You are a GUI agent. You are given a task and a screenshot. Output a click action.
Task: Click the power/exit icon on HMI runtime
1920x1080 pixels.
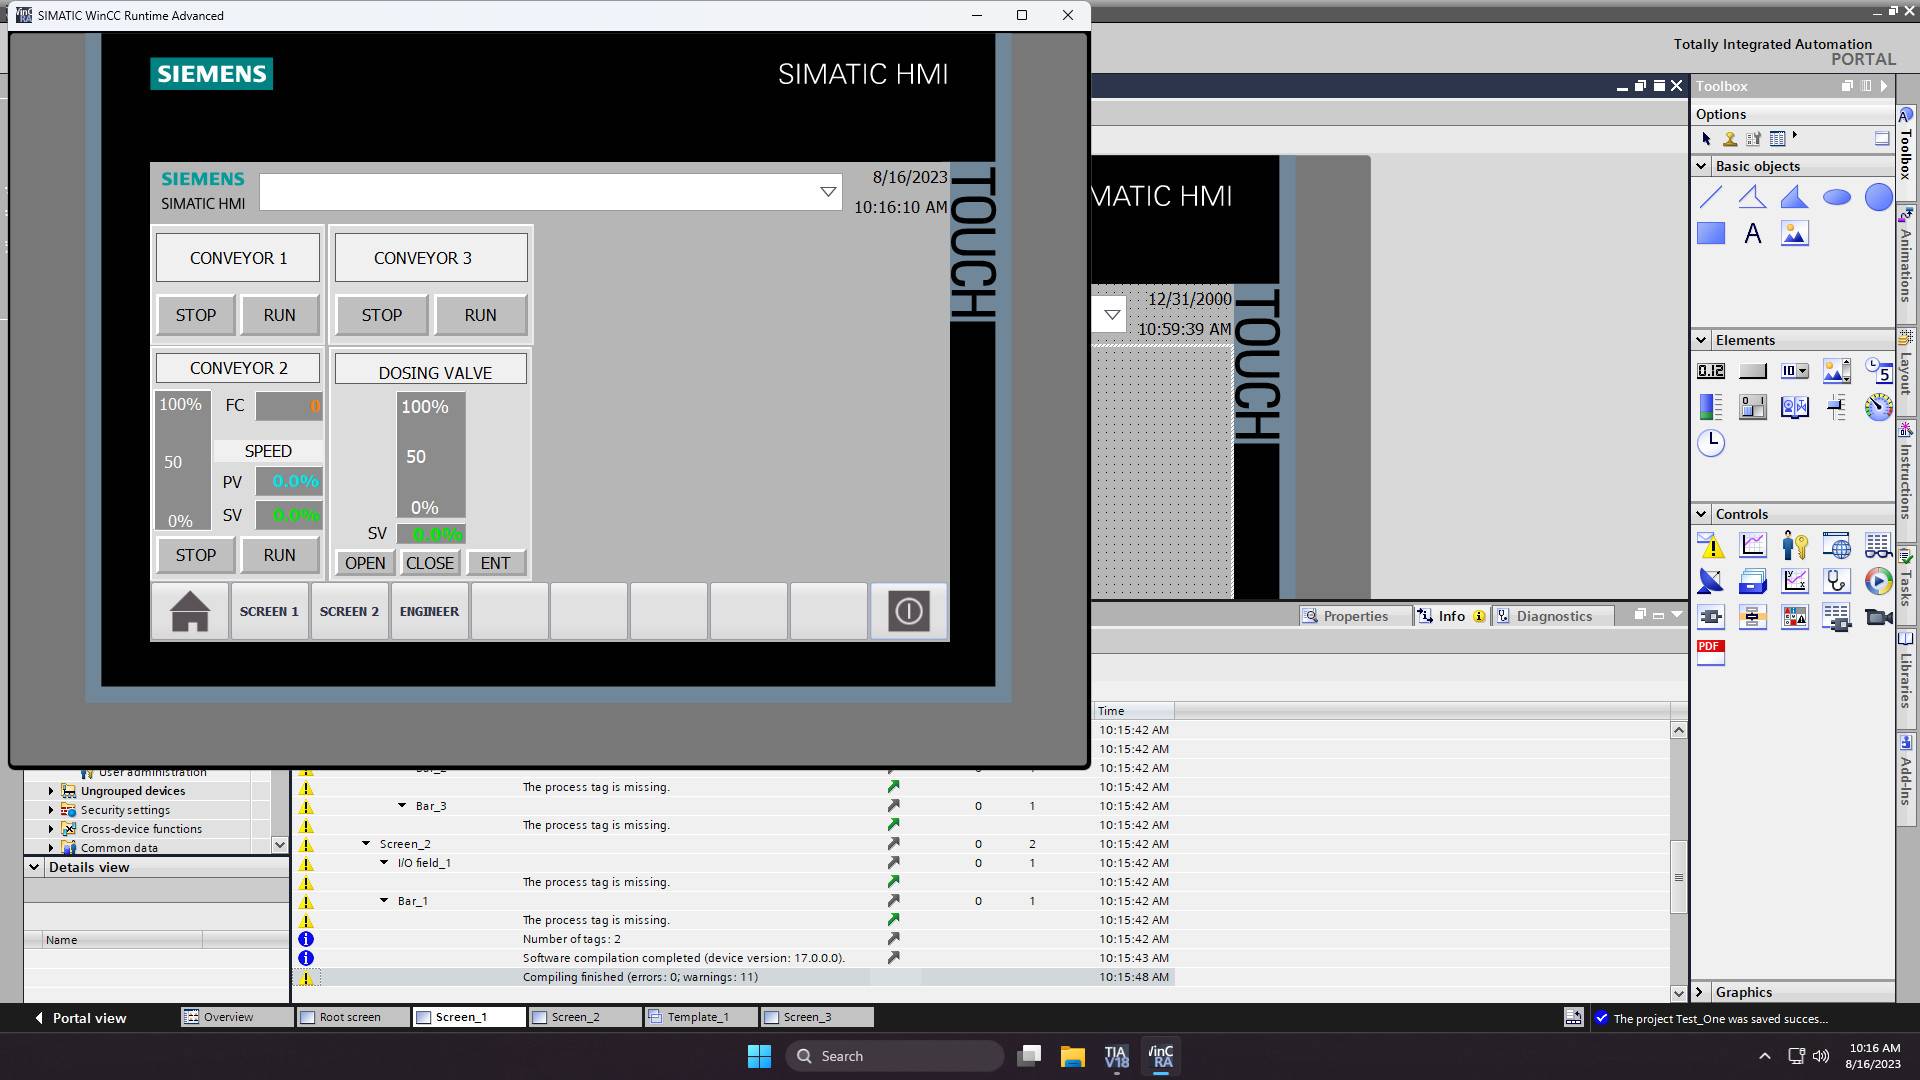click(x=908, y=611)
